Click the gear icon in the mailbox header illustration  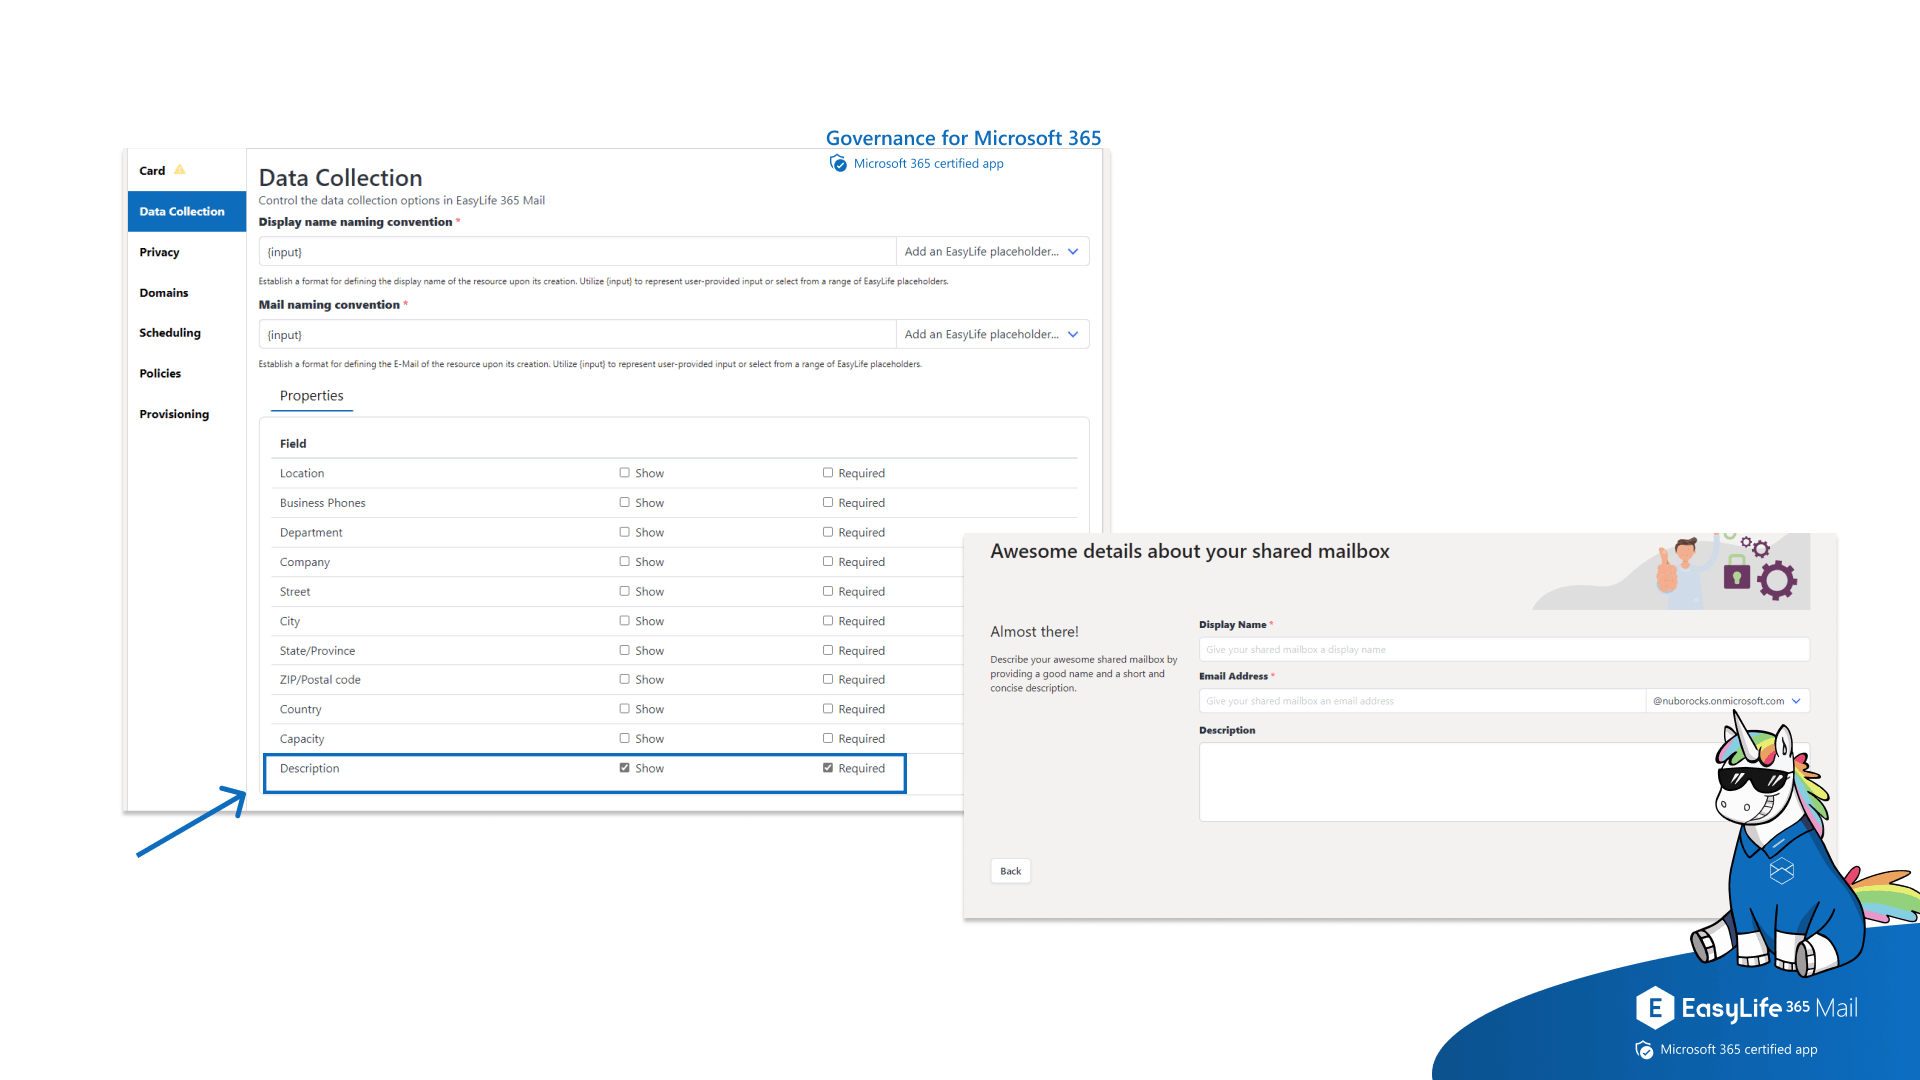click(x=1778, y=578)
